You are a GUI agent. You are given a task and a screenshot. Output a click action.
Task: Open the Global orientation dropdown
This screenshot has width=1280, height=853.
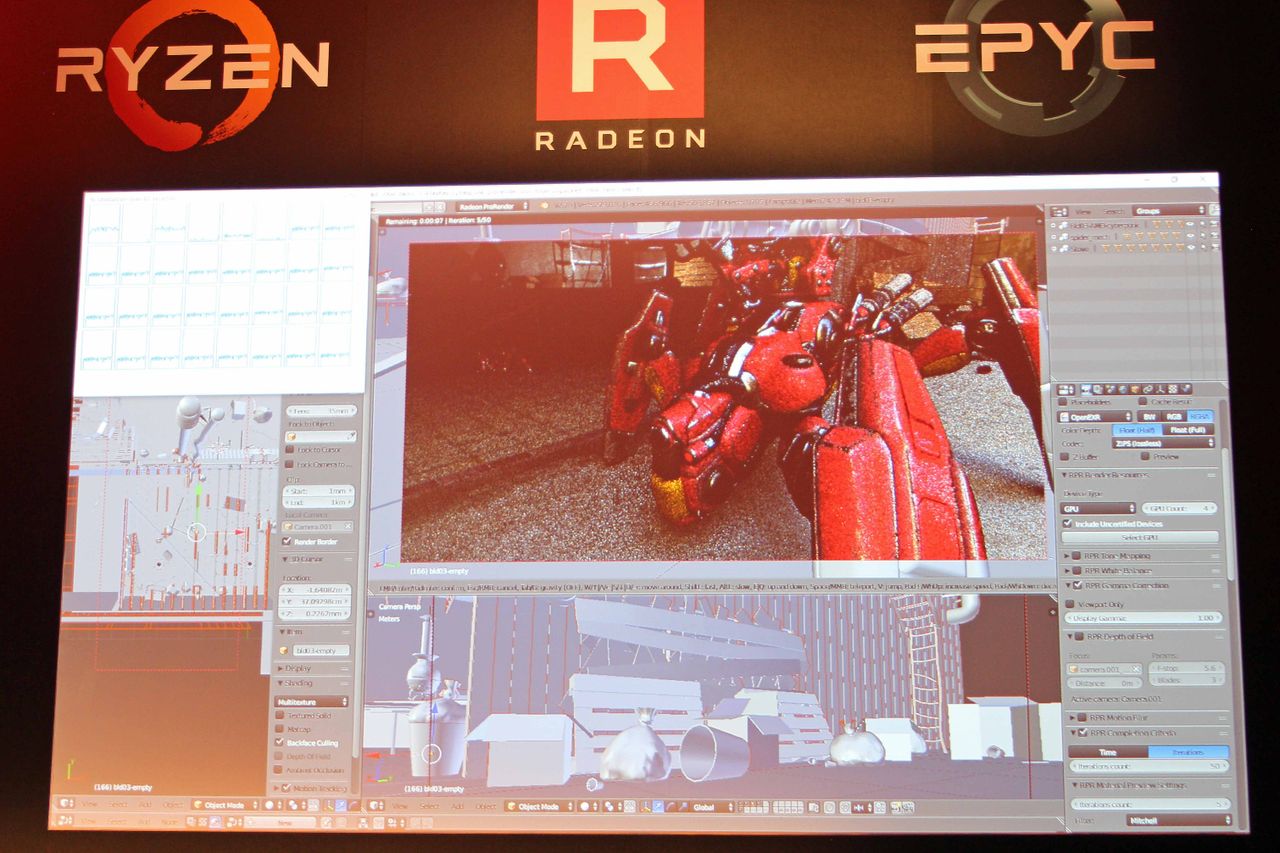(x=711, y=807)
